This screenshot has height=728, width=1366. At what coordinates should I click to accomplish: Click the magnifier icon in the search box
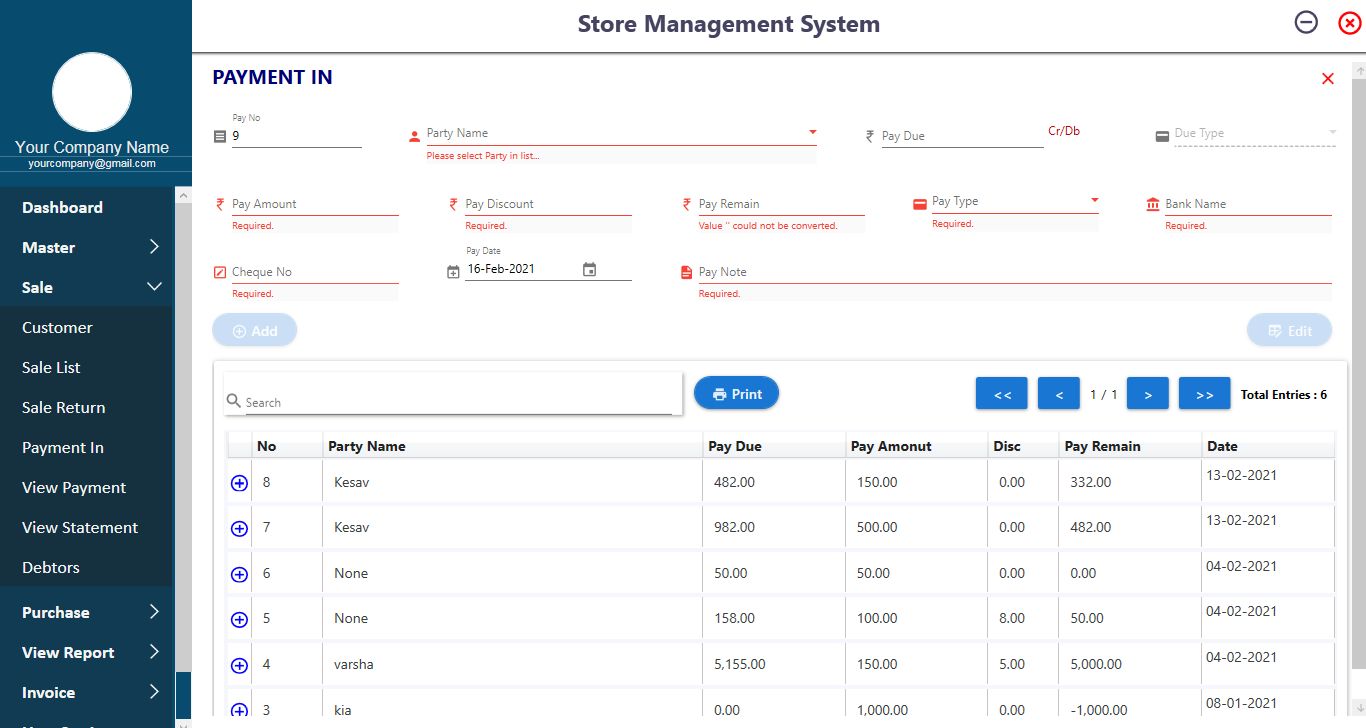pyautogui.click(x=234, y=401)
